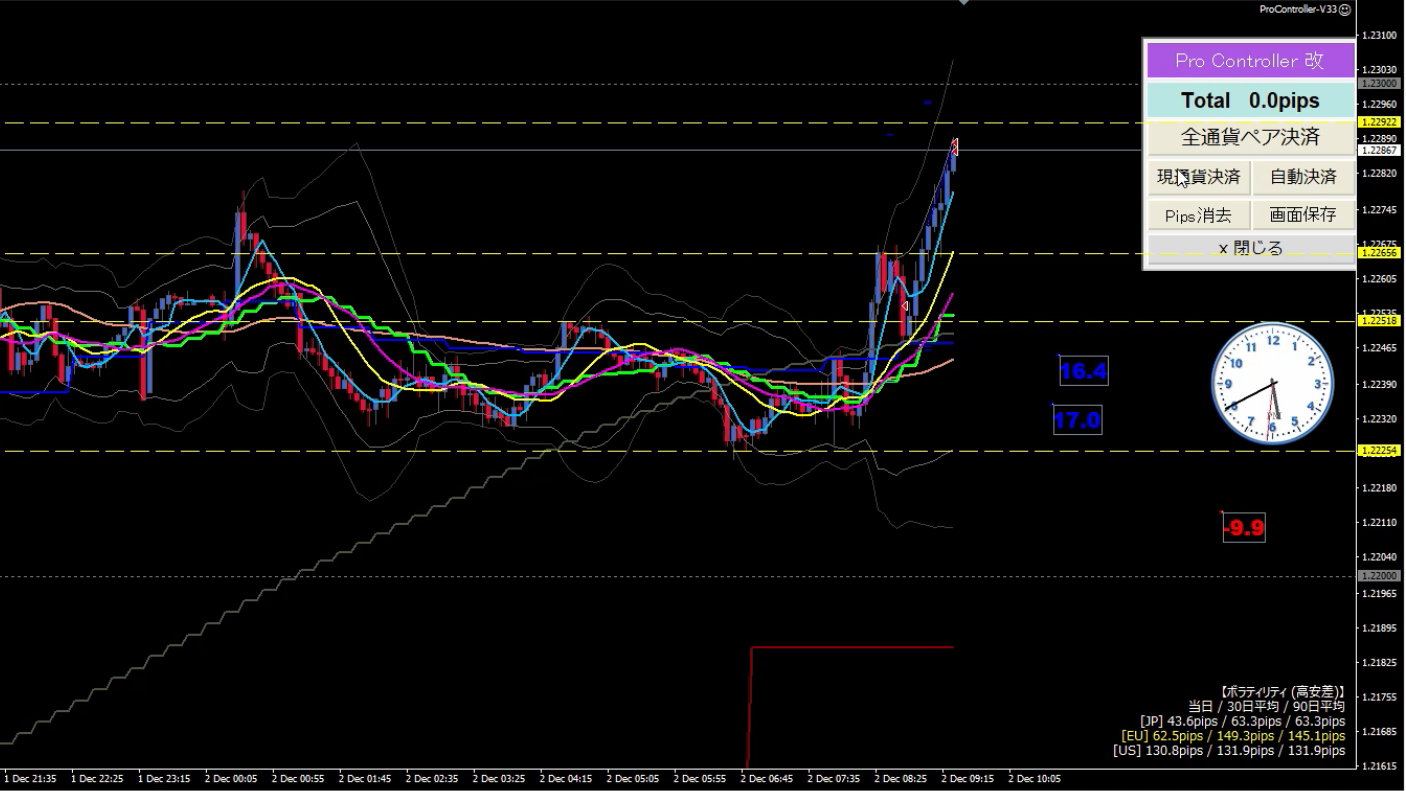
Task: Click the 1 Dec 21:35 time label
Action: click(30, 778)
